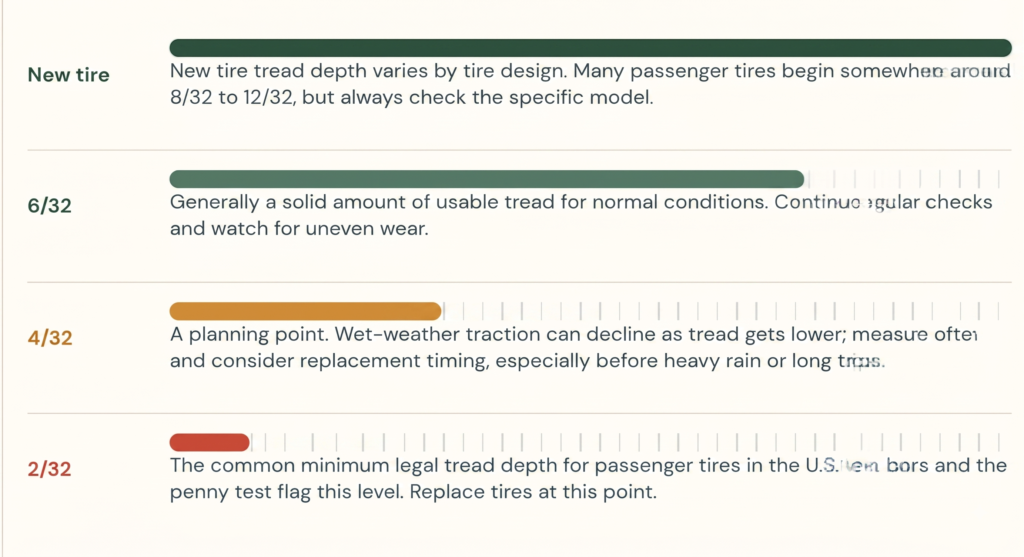The width and height of the screenshot is (1024, 557).
Task: Click the red 2/32 bar fill
Action: tap(210, 443)
